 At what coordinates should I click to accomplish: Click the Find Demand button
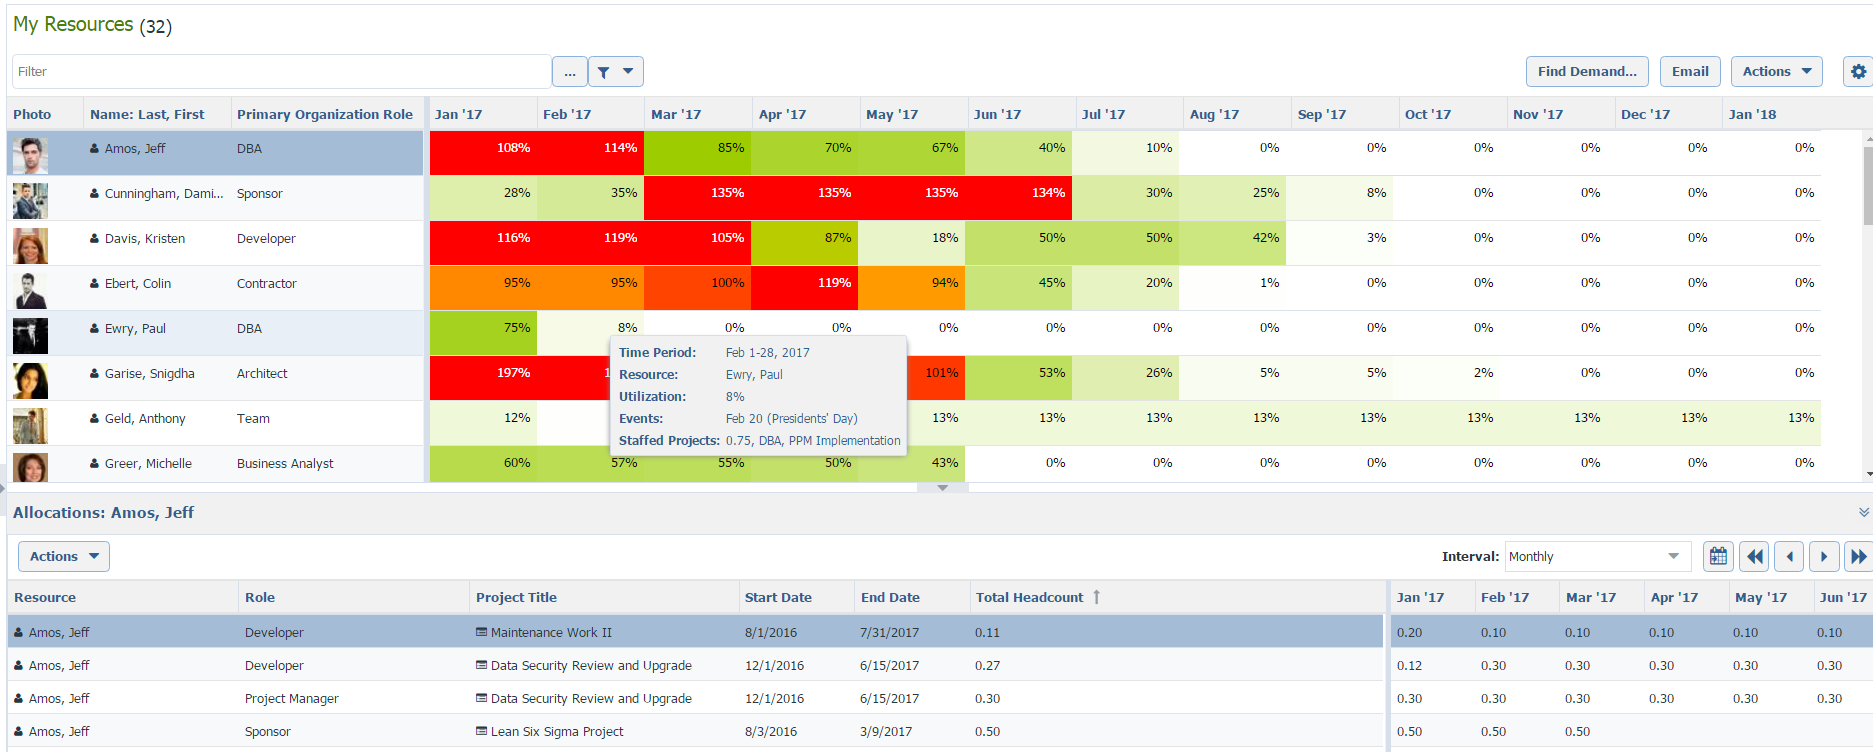pyautogui.click(x=1587, y=72)
